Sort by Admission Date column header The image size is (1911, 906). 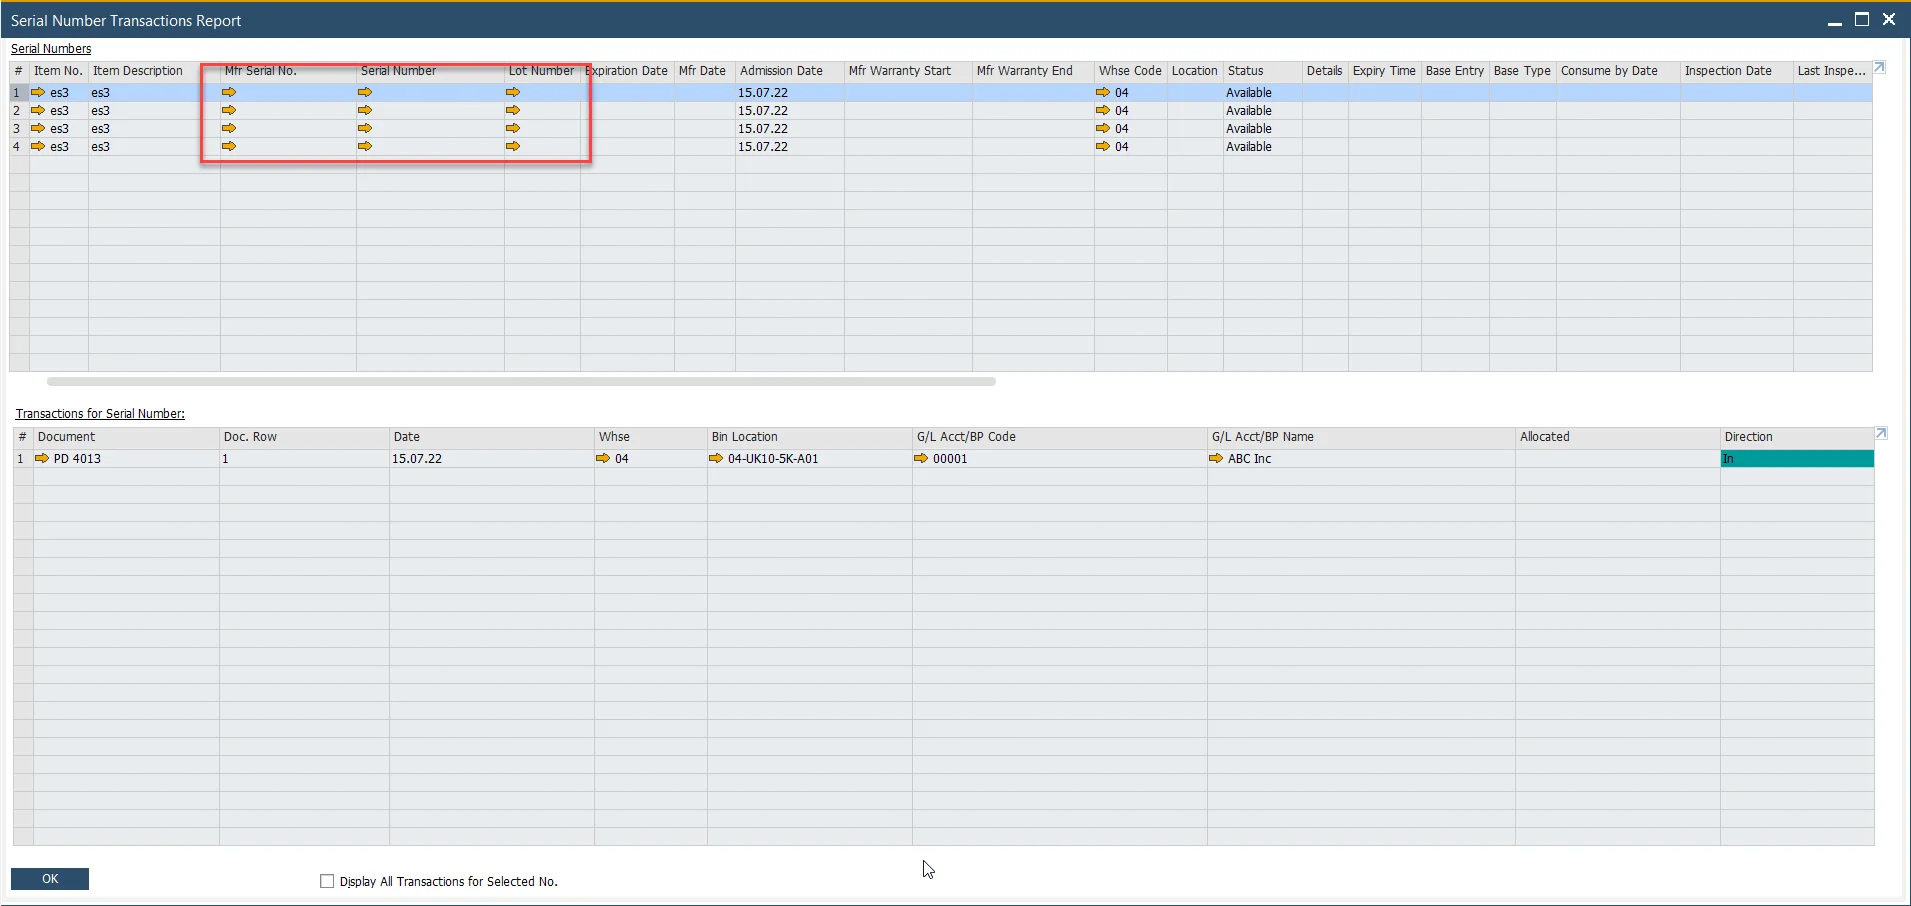[781, 71]
